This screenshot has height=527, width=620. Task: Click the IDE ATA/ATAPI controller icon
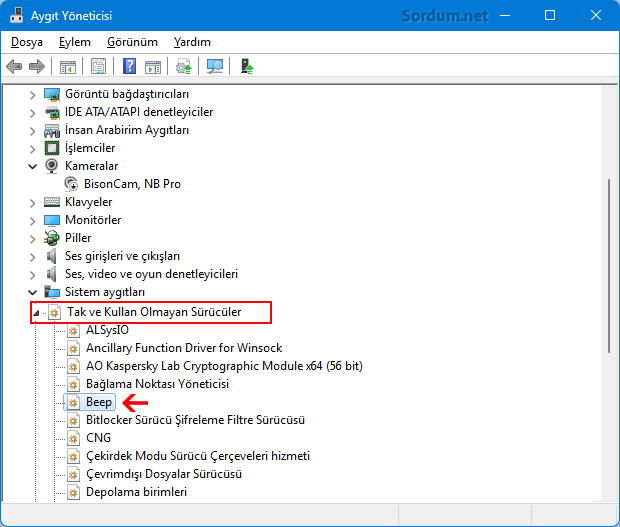click(52, 112)
